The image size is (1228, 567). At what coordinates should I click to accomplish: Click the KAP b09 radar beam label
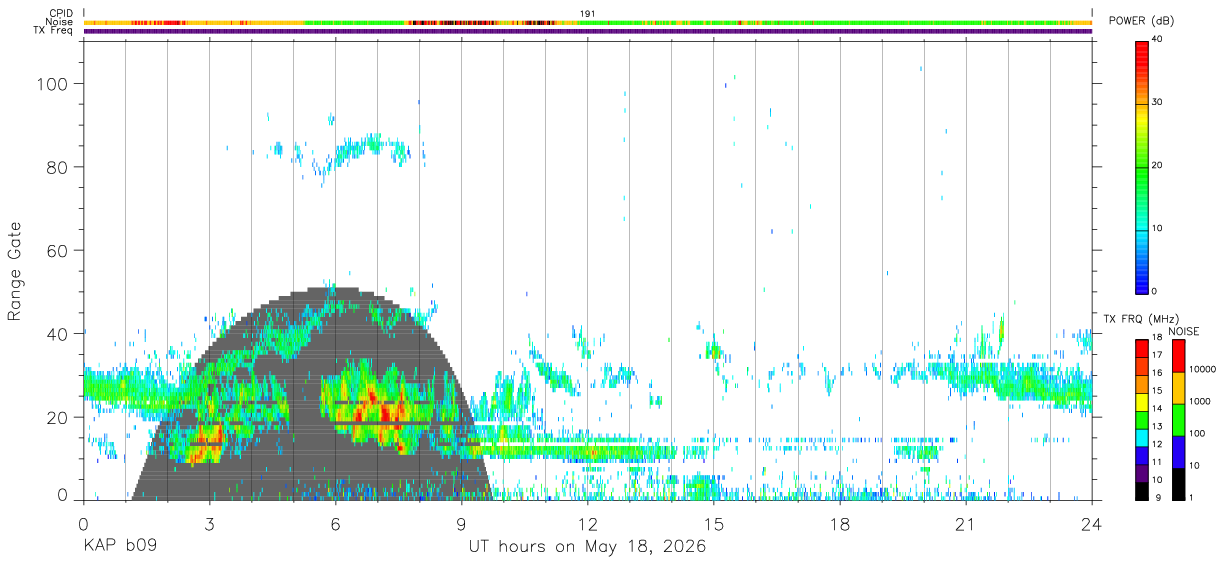pos(118,547)
